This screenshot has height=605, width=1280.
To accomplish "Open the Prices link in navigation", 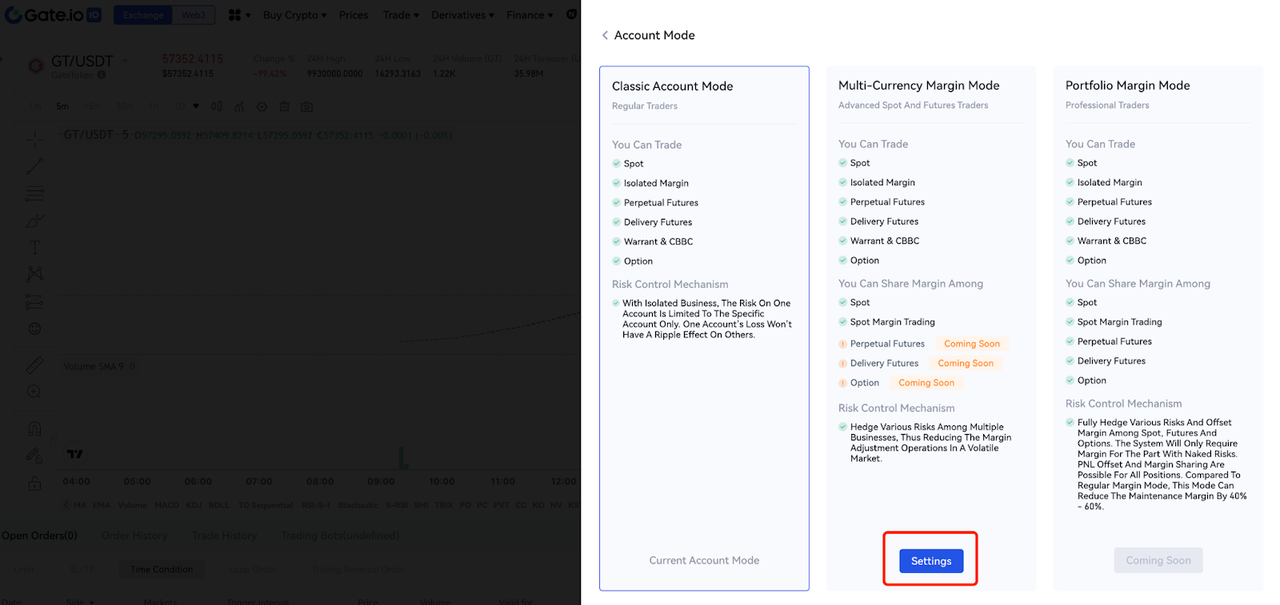I will (x=353, y=15).
